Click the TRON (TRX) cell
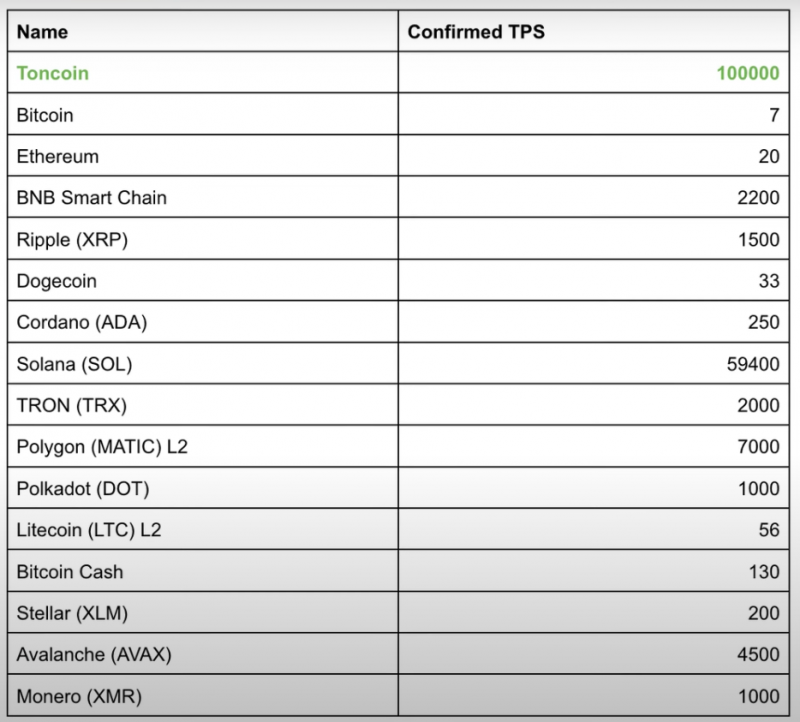Screen dimensions: 800x722 click(x=203, y=405)
